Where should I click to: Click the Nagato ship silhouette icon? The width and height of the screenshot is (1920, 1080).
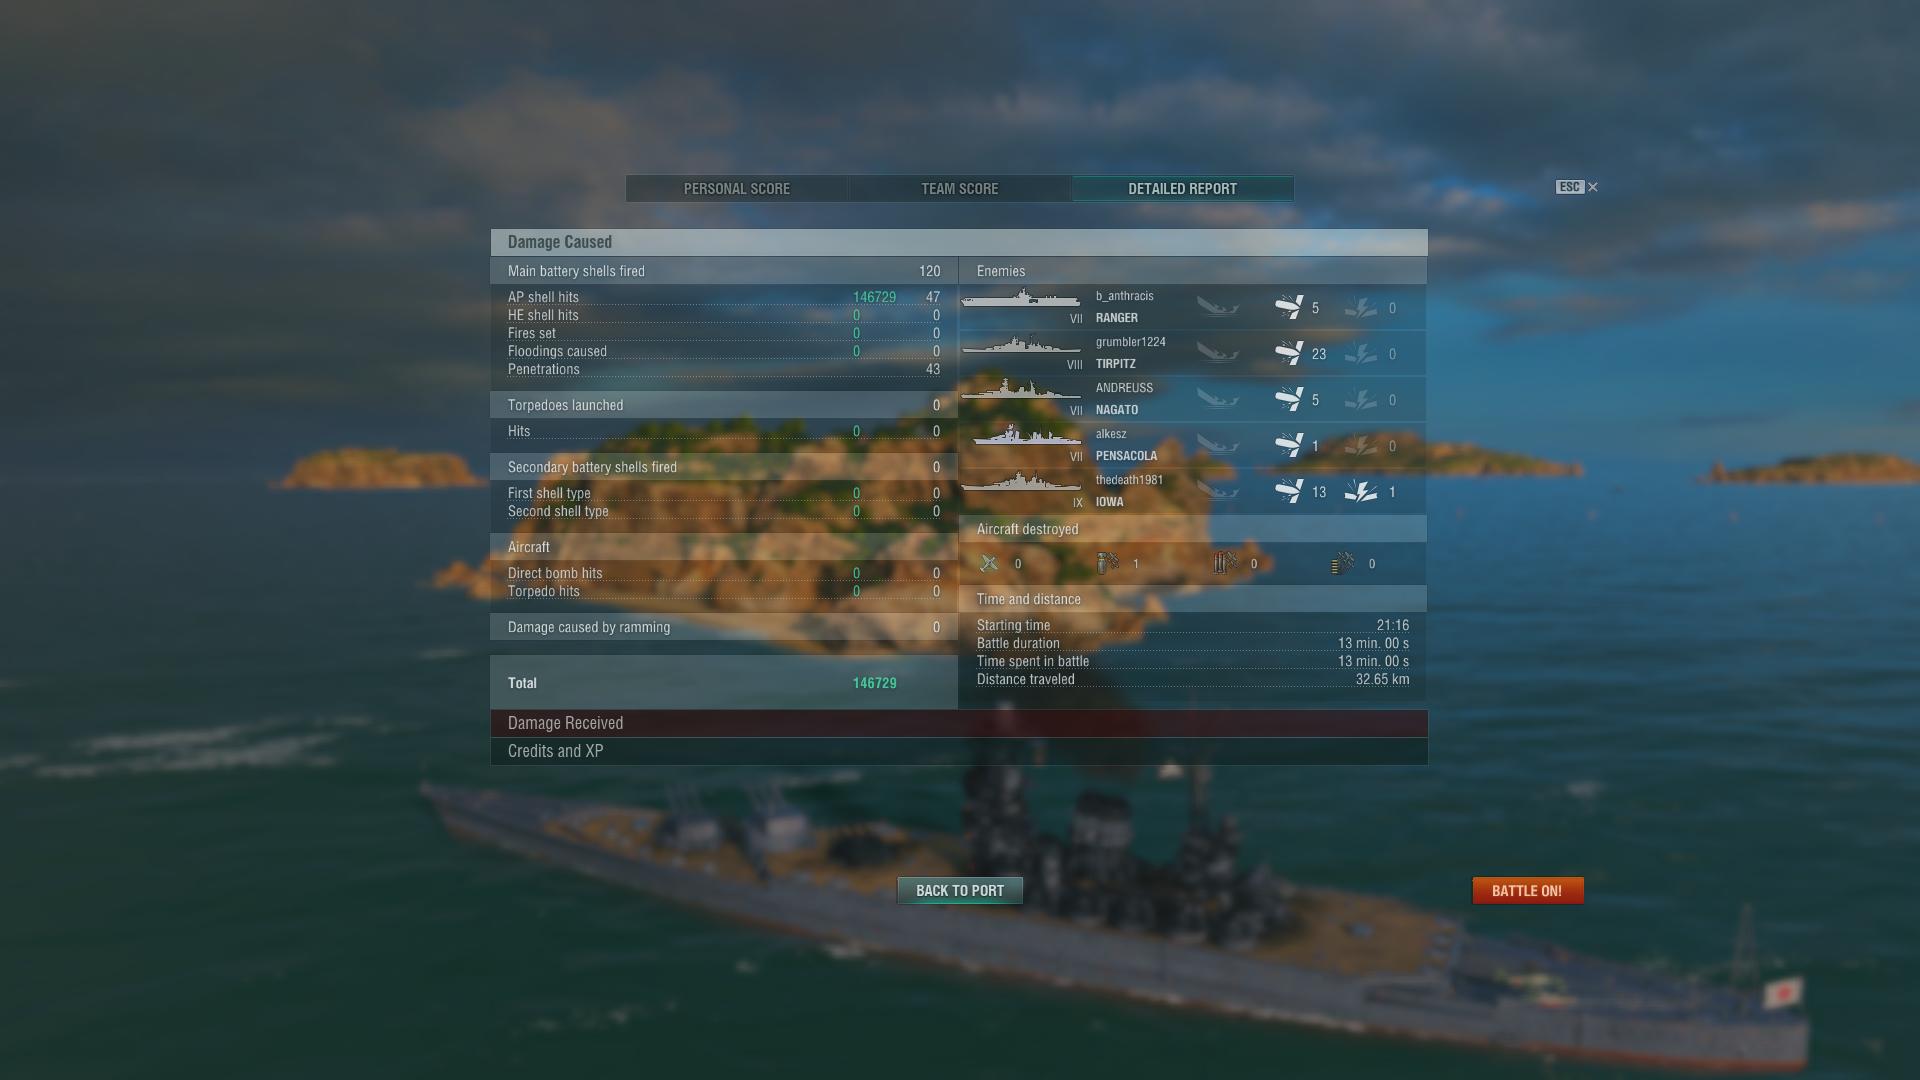[1021, 390]
